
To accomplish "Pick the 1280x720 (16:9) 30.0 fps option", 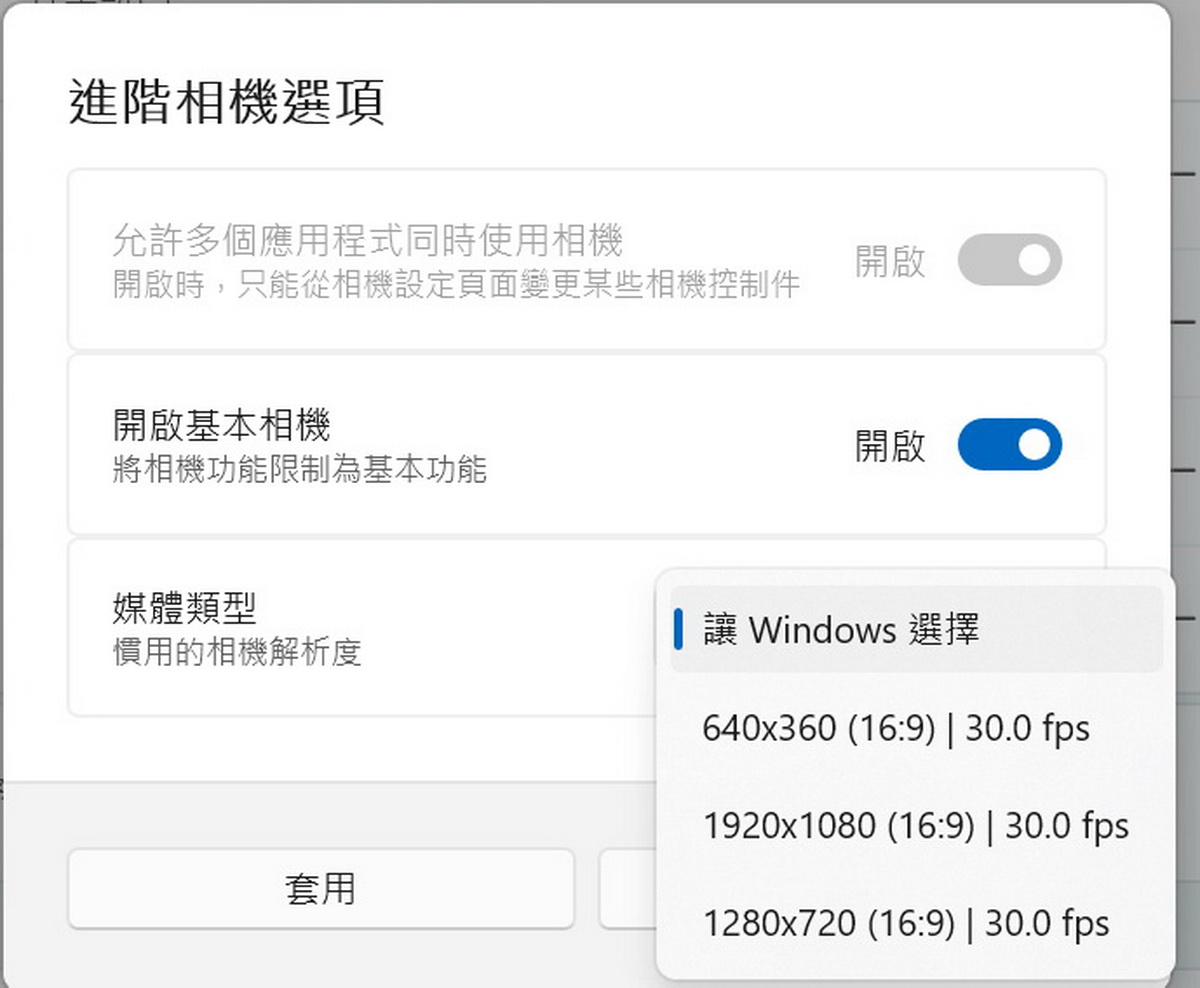I will pyautogui.click(x=906, y=923).
